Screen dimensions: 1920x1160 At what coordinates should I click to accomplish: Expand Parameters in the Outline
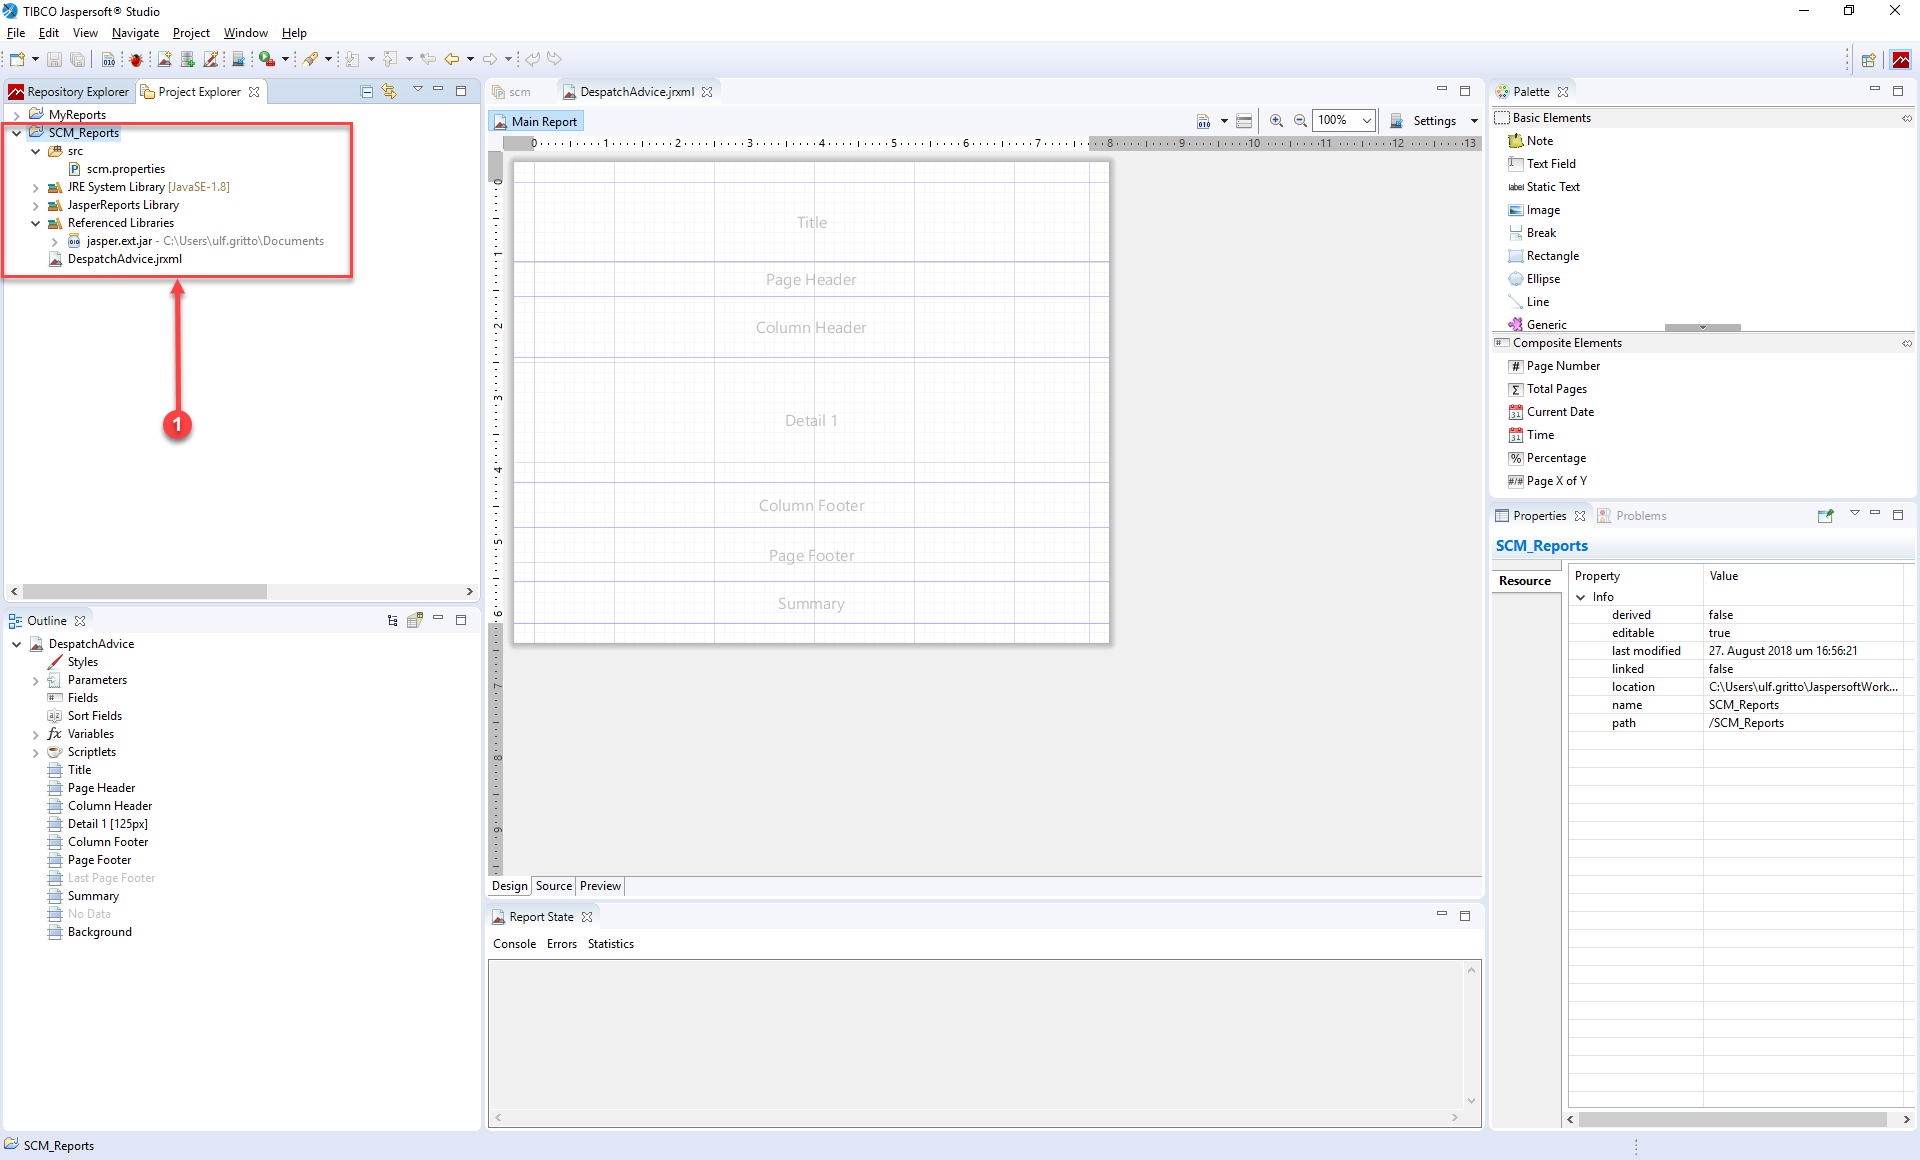(36, 680)
